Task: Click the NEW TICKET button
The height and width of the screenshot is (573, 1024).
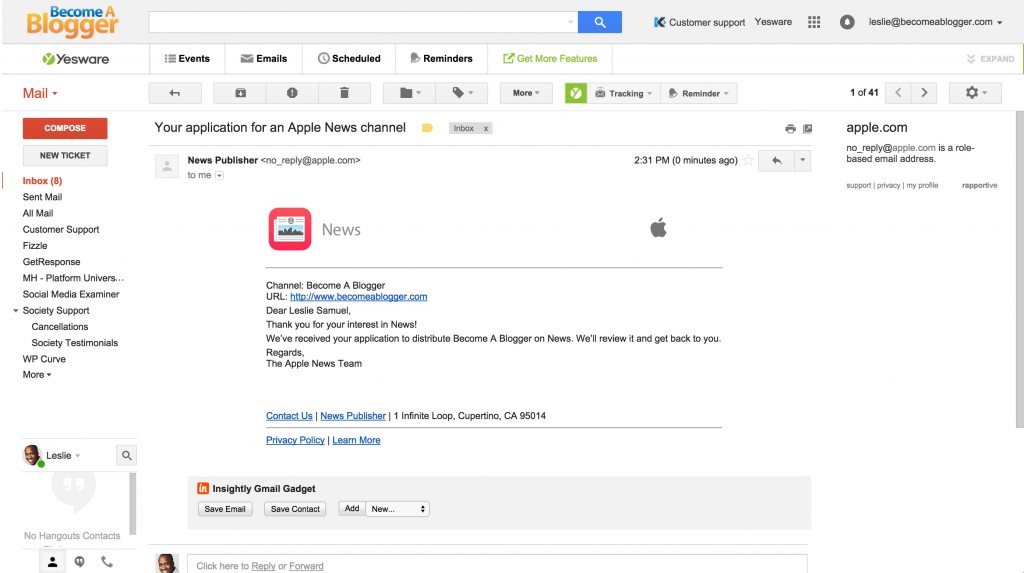Action: coord(65,156)
